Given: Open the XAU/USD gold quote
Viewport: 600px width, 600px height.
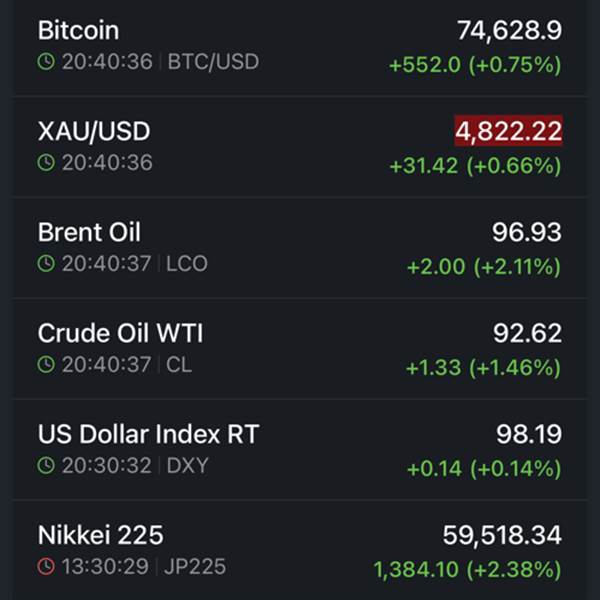Looking at the screenshot, I should [94, 131].
